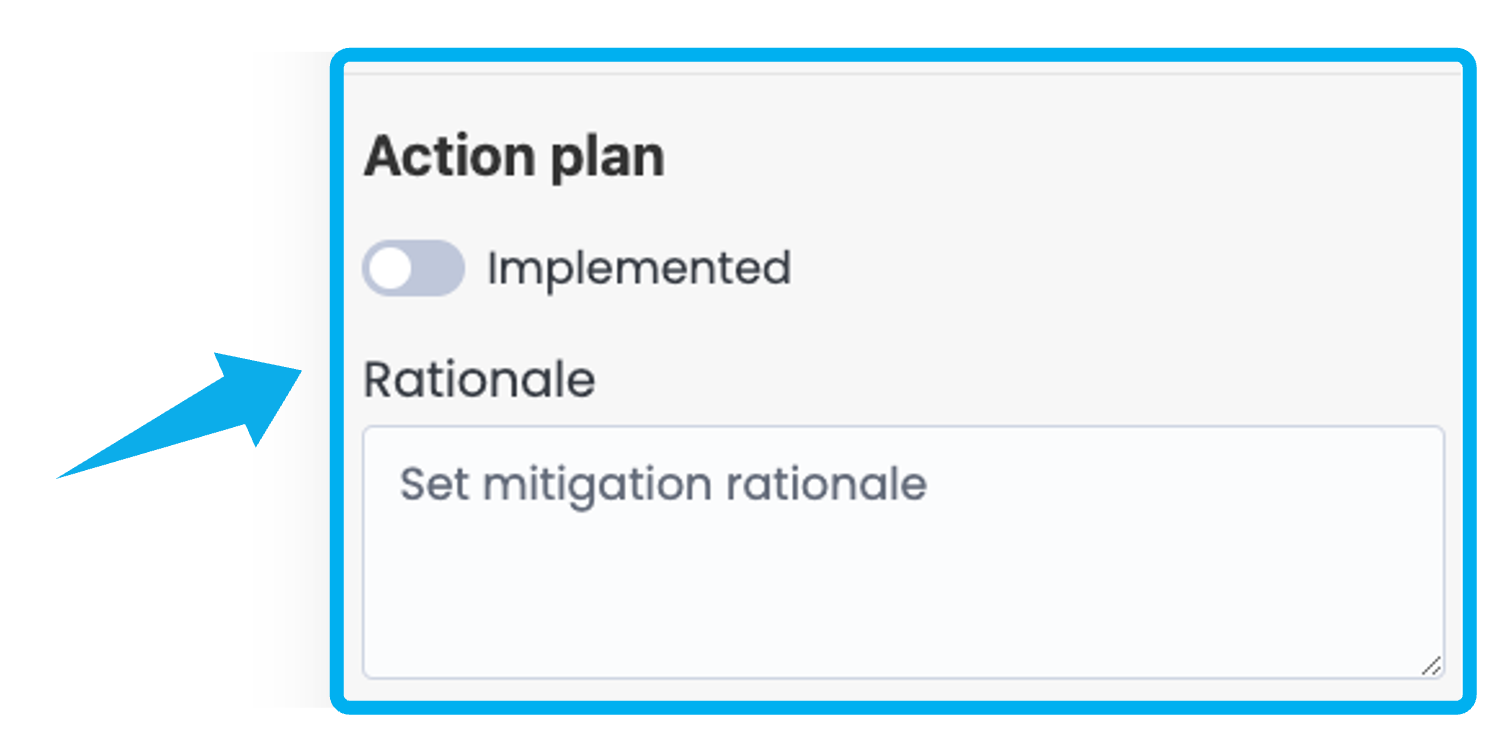Click the blank space right of Implemented label
The height and width of the screenshot is (751, 1498).
1100,268
